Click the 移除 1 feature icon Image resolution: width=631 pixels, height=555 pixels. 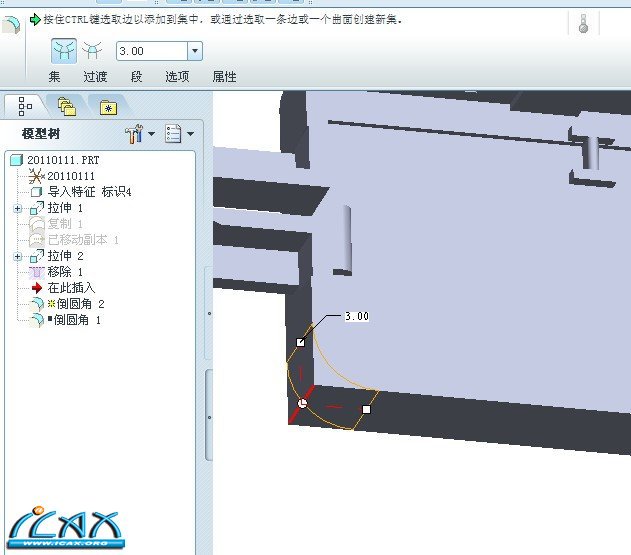pos(37,272)
